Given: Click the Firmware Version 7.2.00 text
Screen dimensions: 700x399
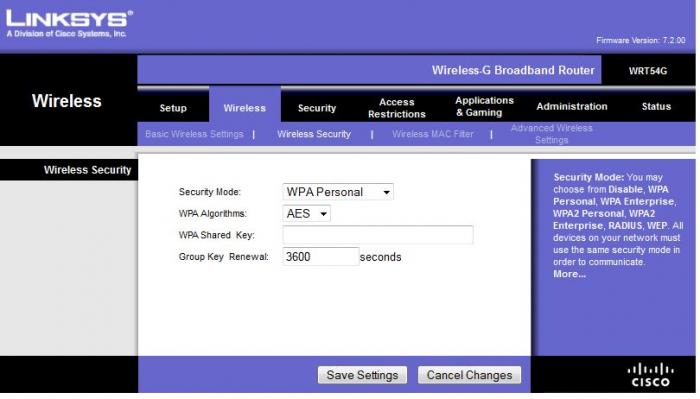Looking at the screenshot, I should (641, 40).
